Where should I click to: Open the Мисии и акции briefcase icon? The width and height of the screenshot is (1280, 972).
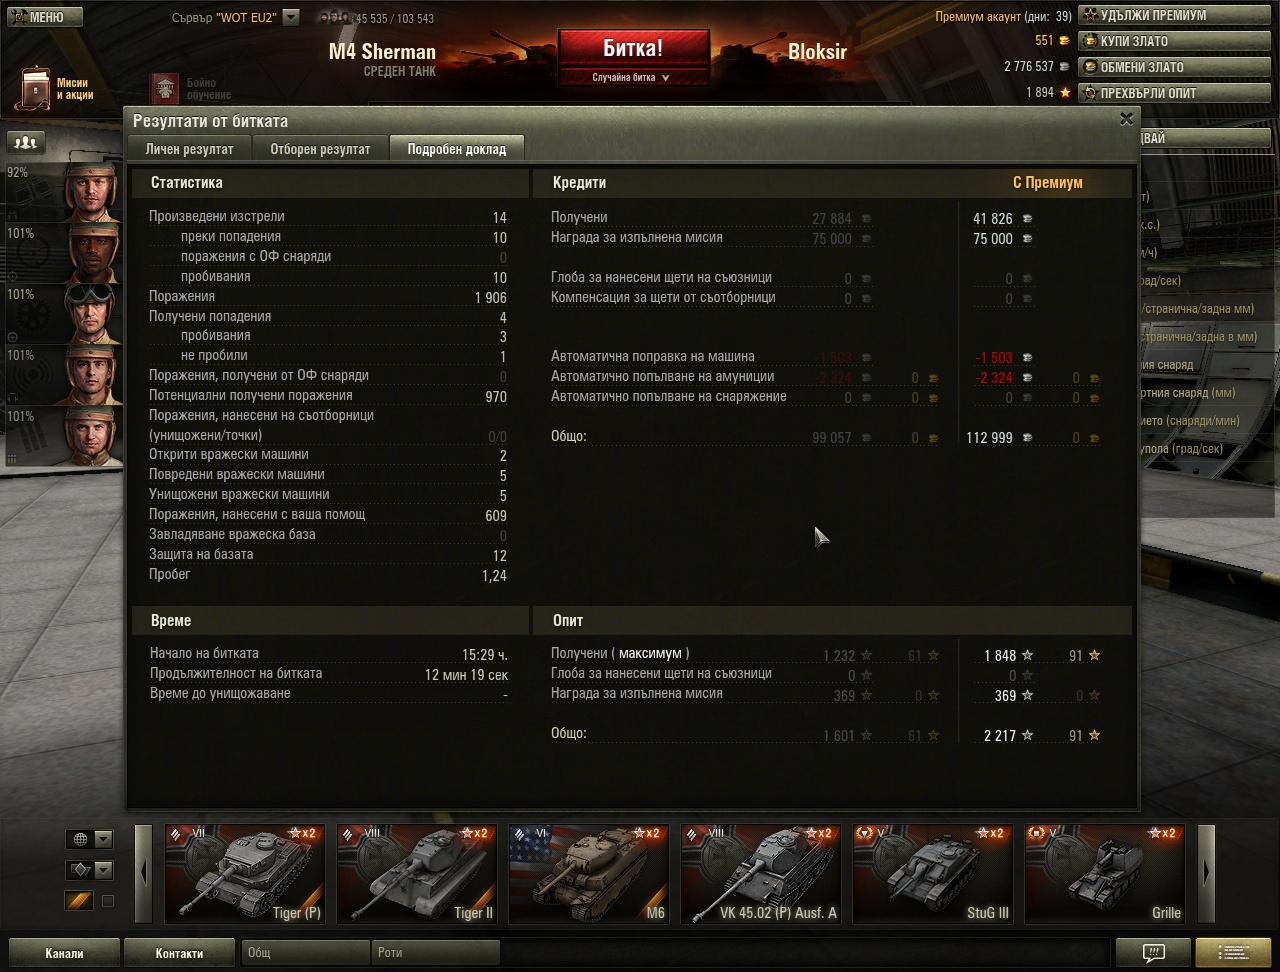[x=37, y=88]
